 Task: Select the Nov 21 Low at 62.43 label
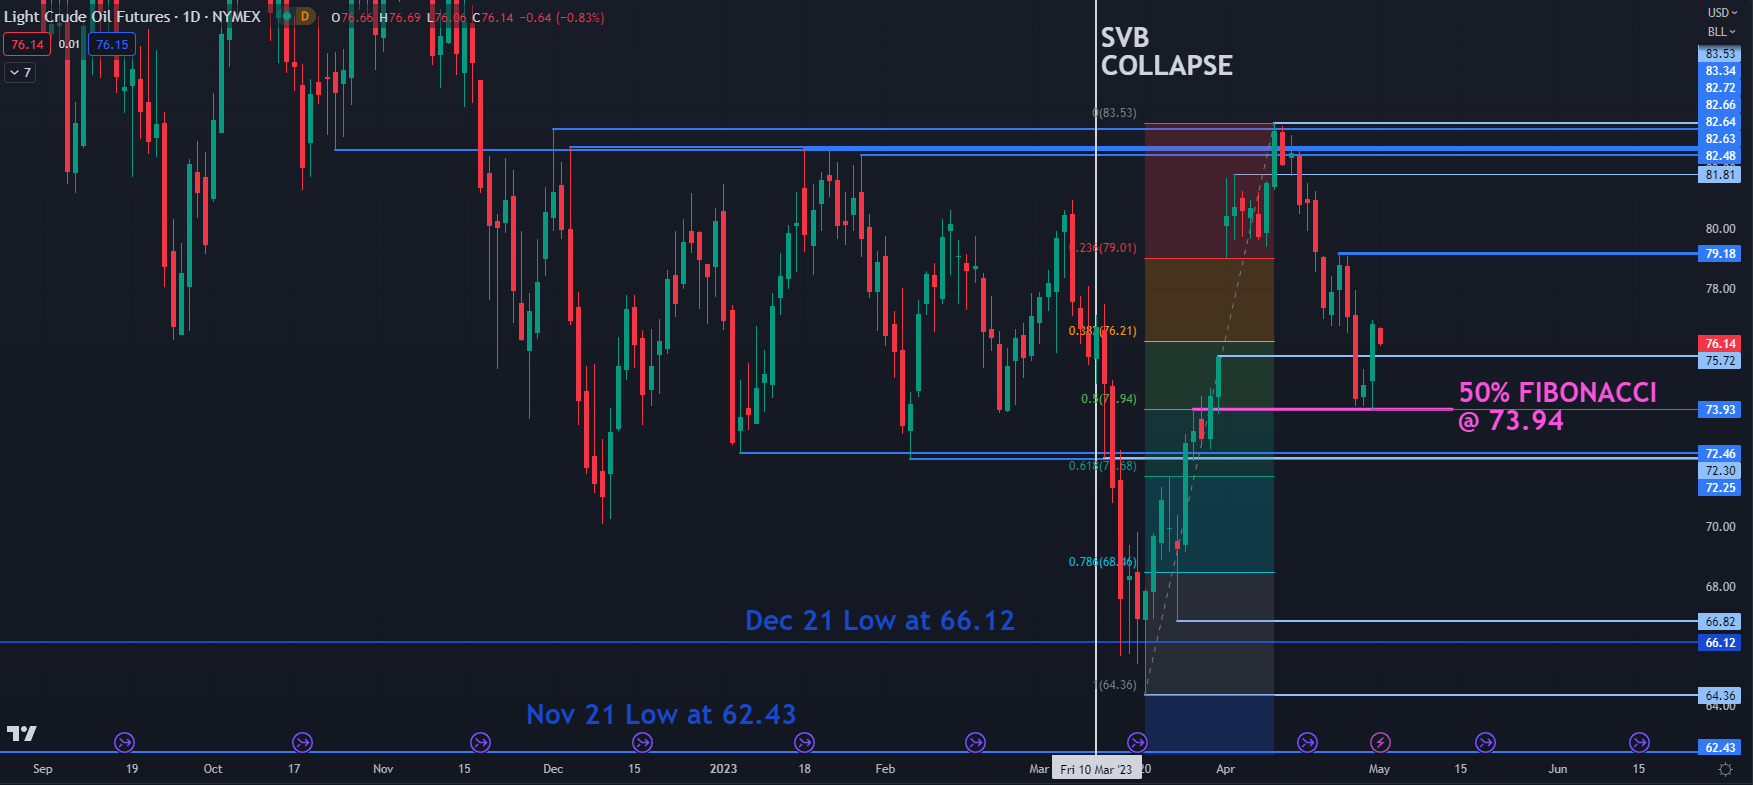click(x=661, y=715)
